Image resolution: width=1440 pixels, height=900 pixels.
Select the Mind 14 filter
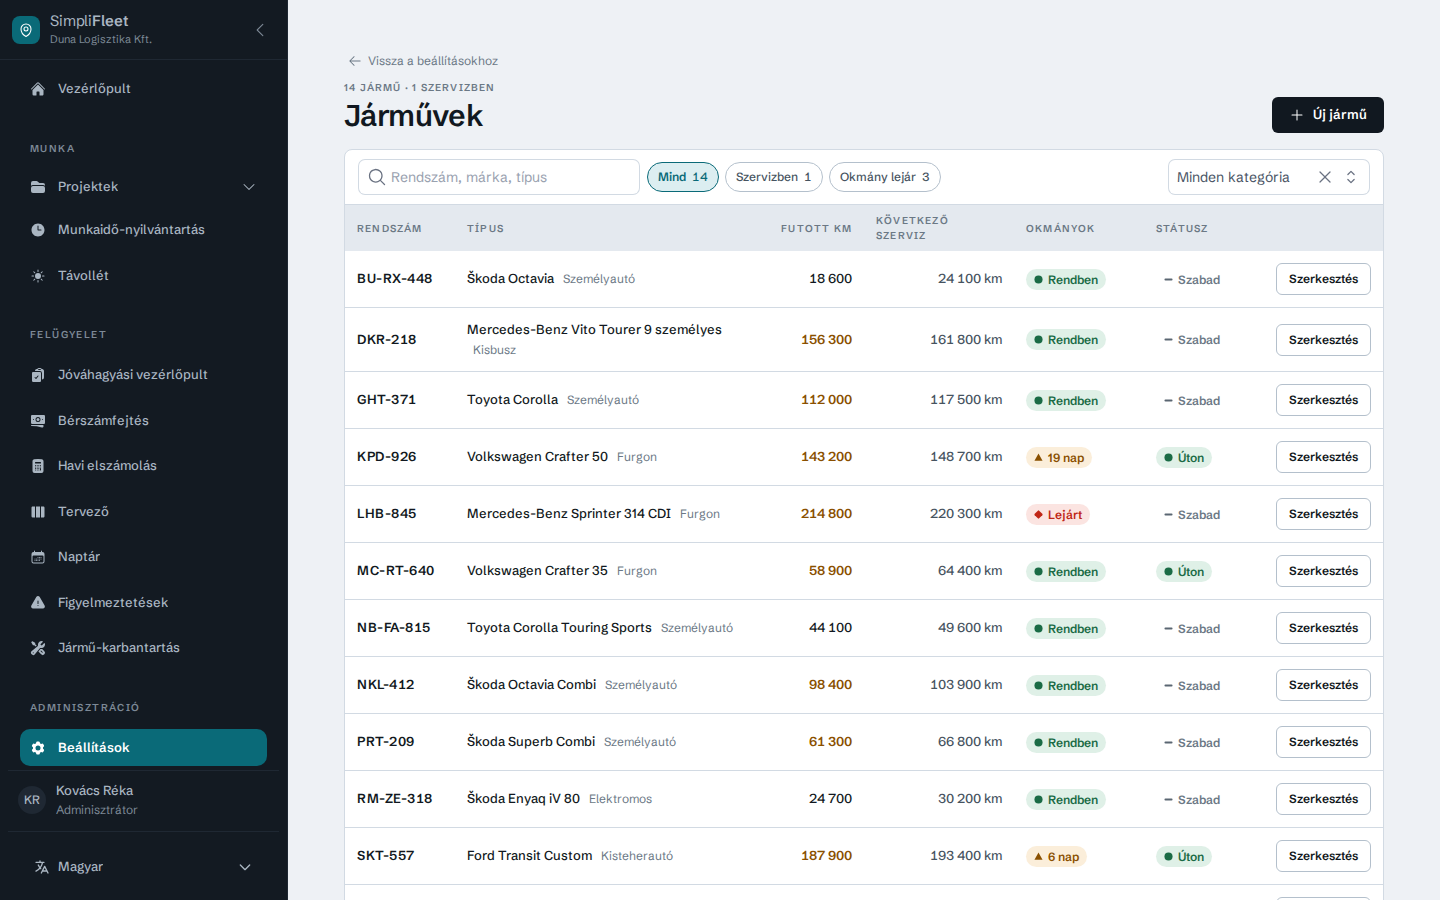point(683,177)
